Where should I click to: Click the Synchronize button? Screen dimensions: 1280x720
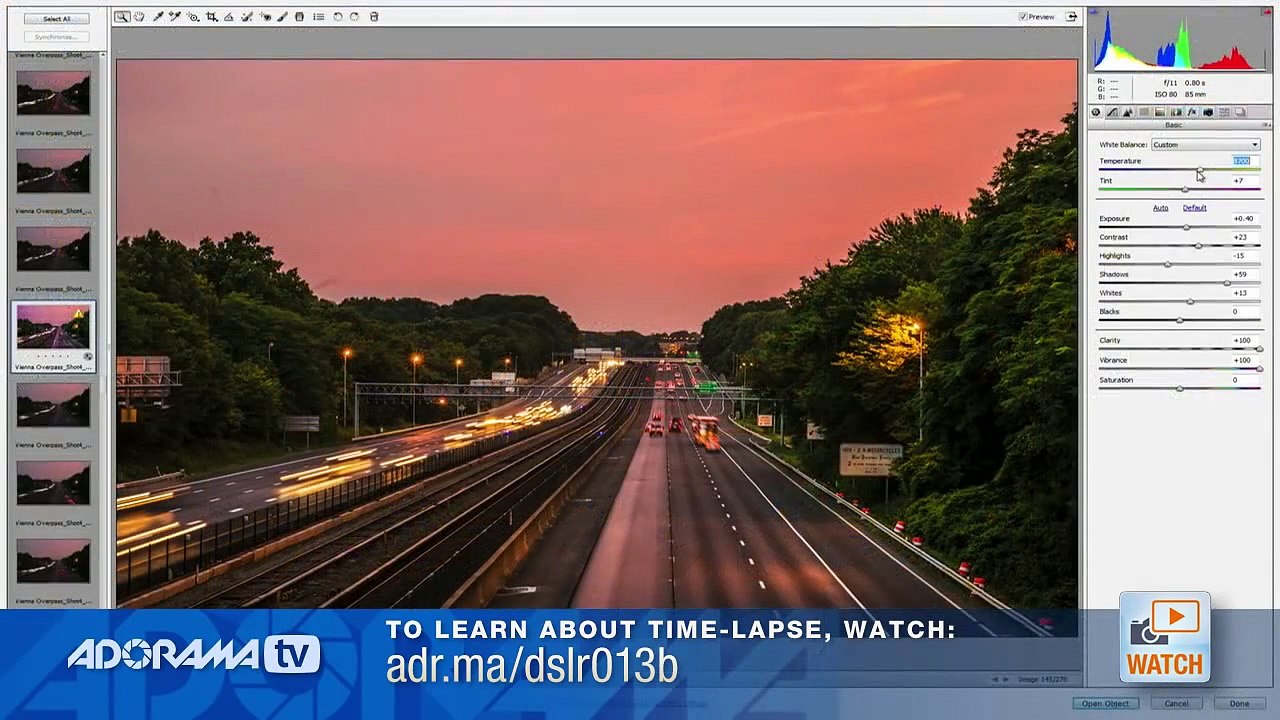click(56, 37)
